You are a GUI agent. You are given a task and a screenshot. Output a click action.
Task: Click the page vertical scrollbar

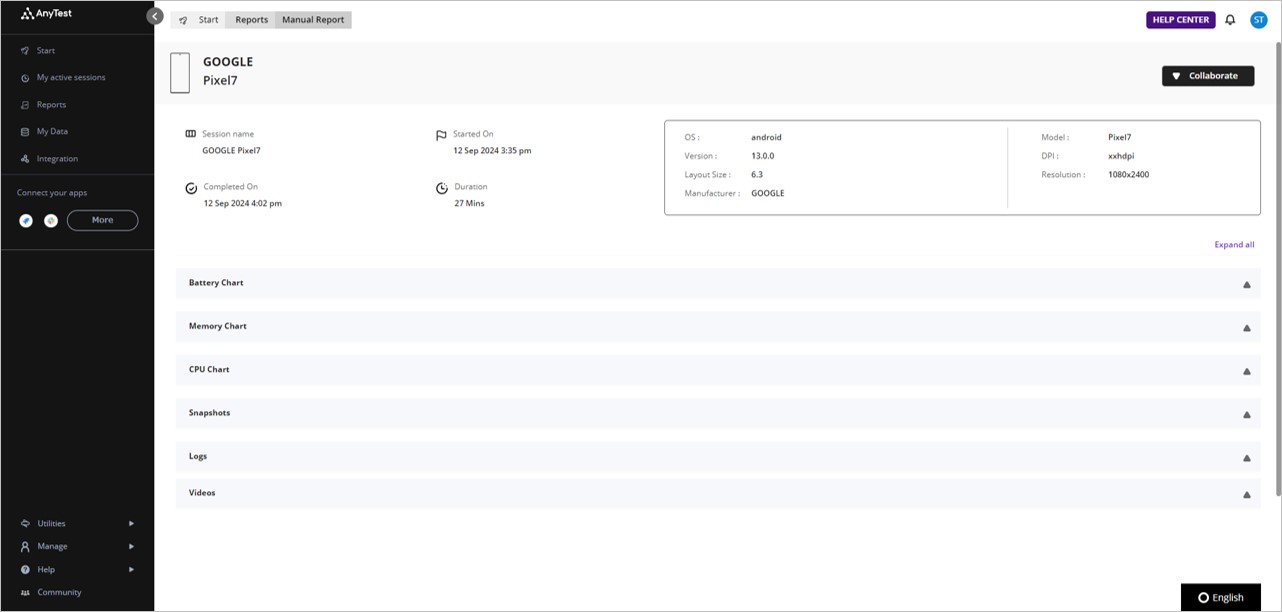click(x=1276, y=270)
